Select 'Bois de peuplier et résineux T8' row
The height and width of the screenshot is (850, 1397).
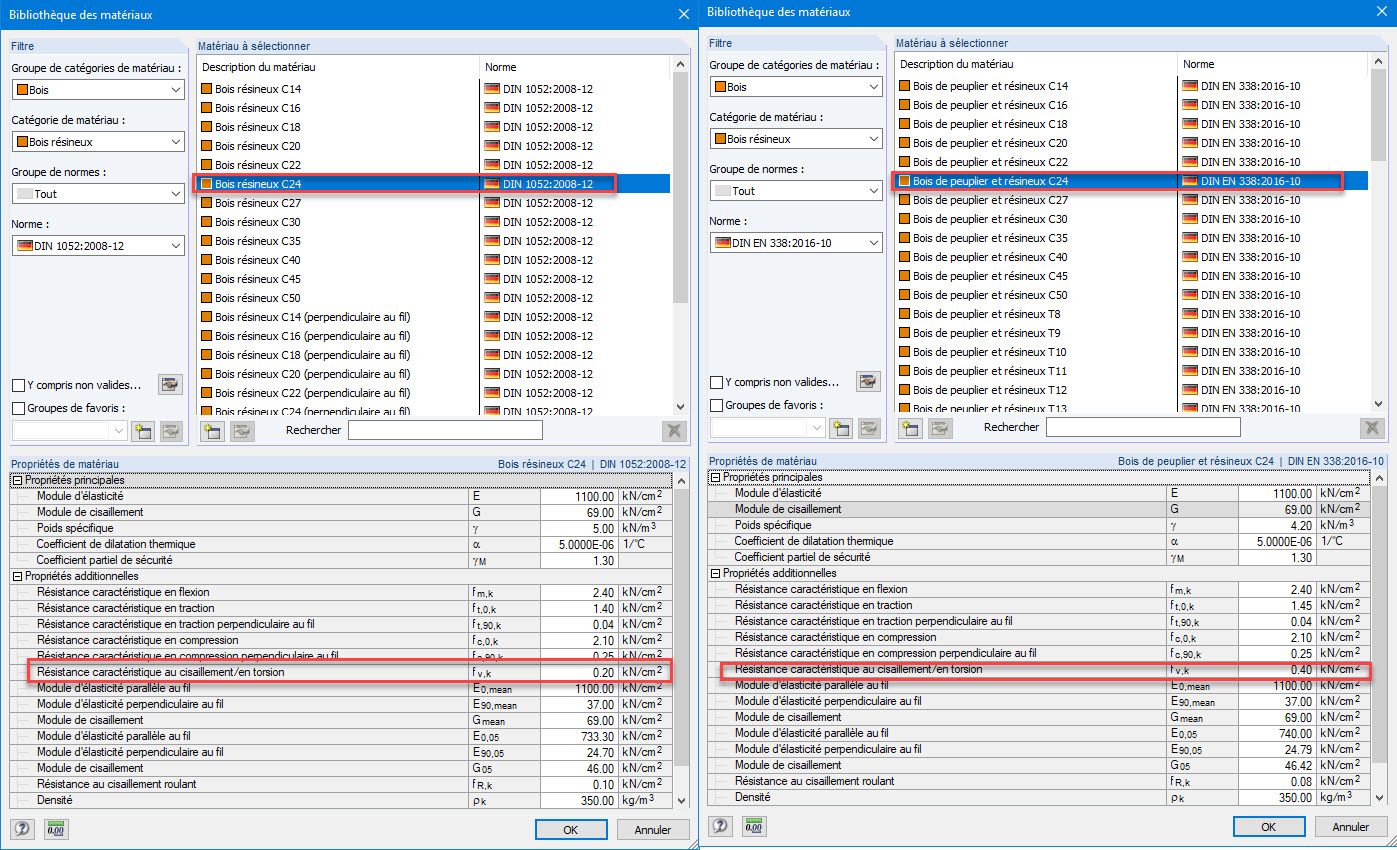1132,314
